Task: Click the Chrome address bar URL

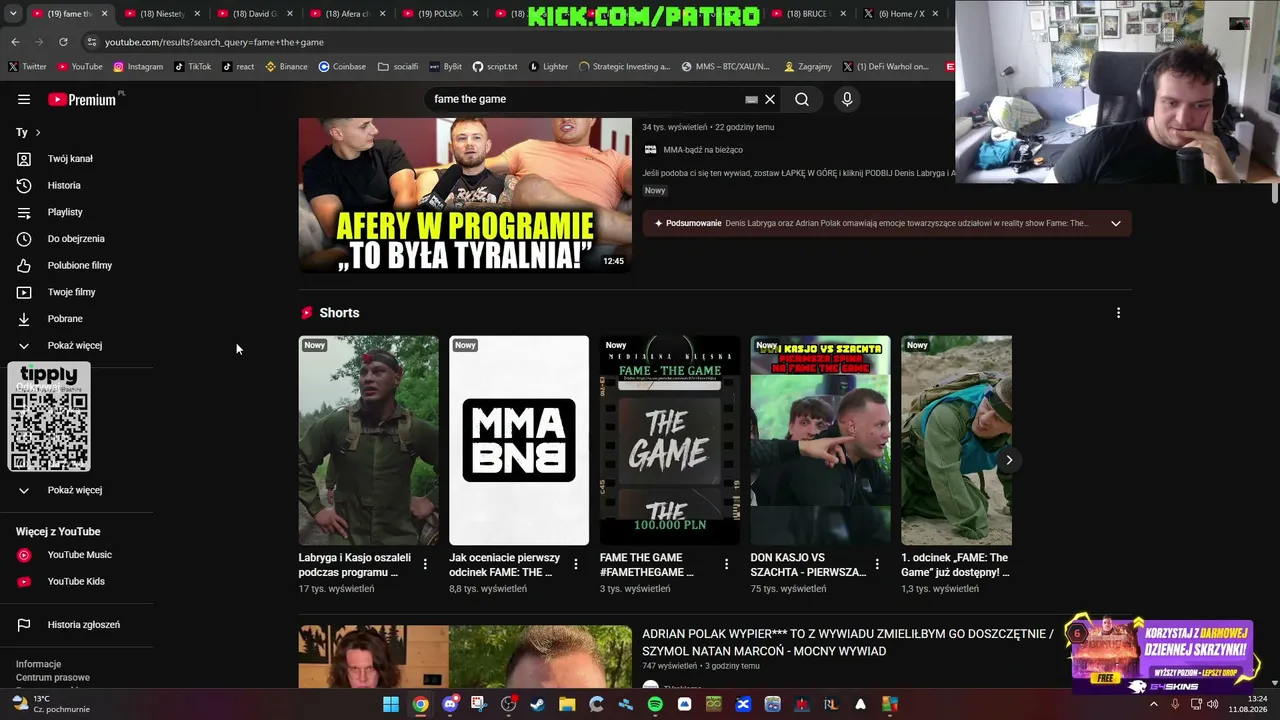Action: pyautogui.click(x=214, y=42)
